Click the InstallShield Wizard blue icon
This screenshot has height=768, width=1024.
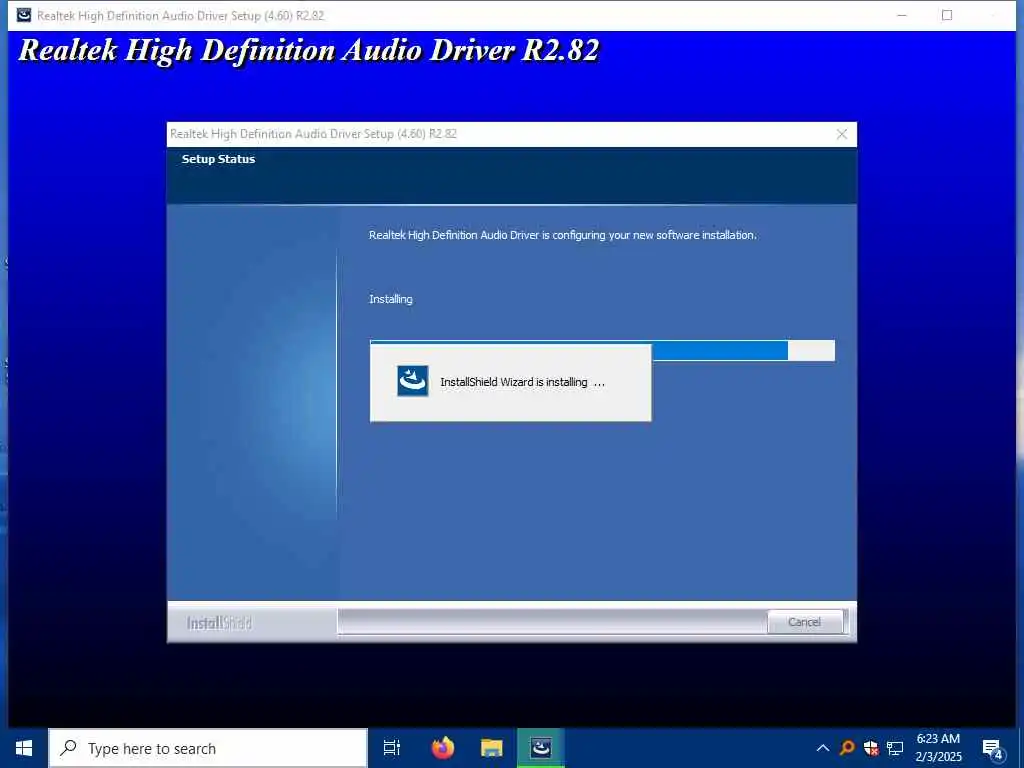point(413,381)
